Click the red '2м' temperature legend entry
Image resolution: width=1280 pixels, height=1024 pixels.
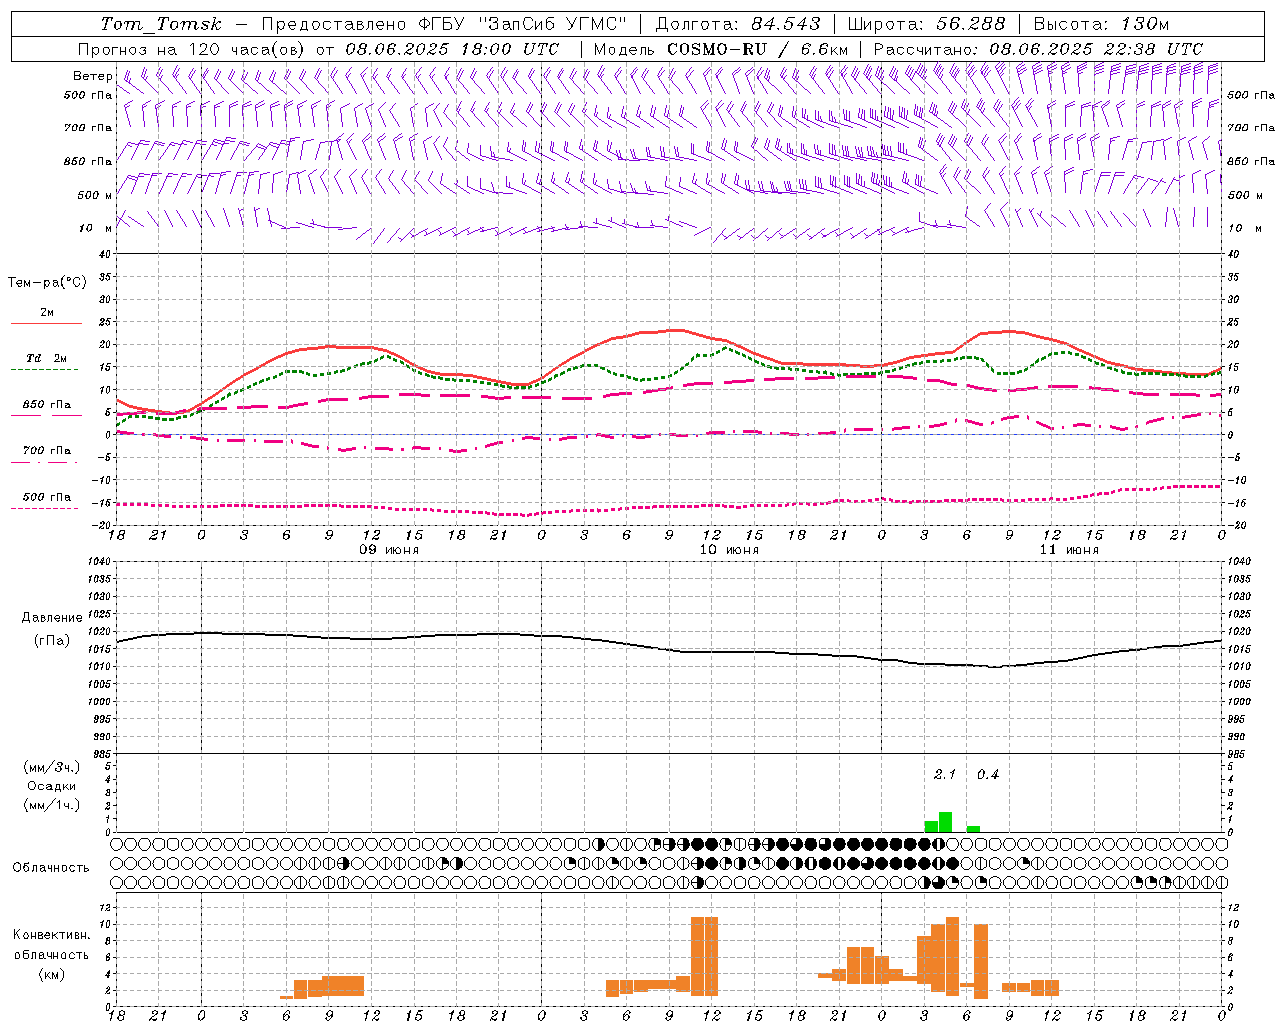tap(47, 313)
